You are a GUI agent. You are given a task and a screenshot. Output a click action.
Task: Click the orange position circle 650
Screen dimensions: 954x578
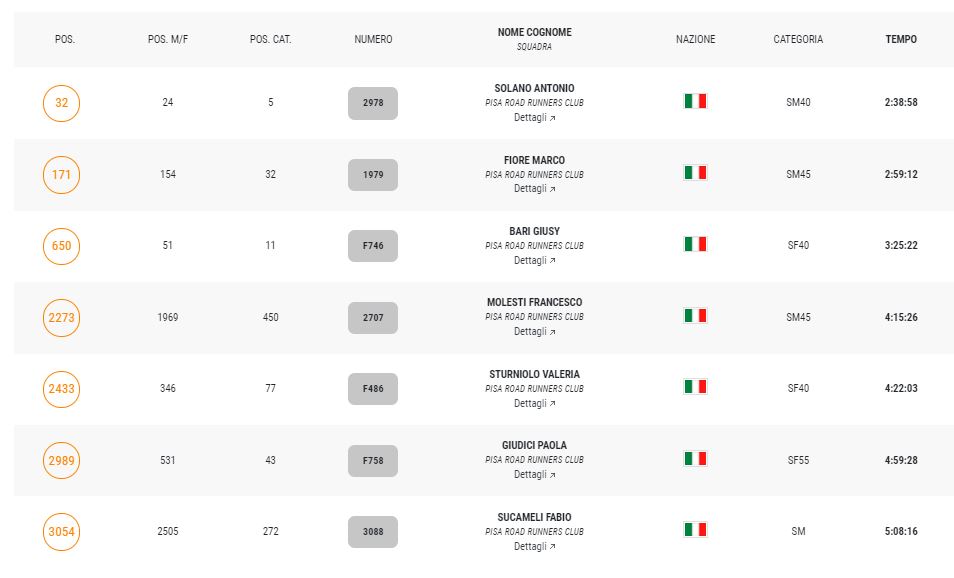click(x=61, y=246)
